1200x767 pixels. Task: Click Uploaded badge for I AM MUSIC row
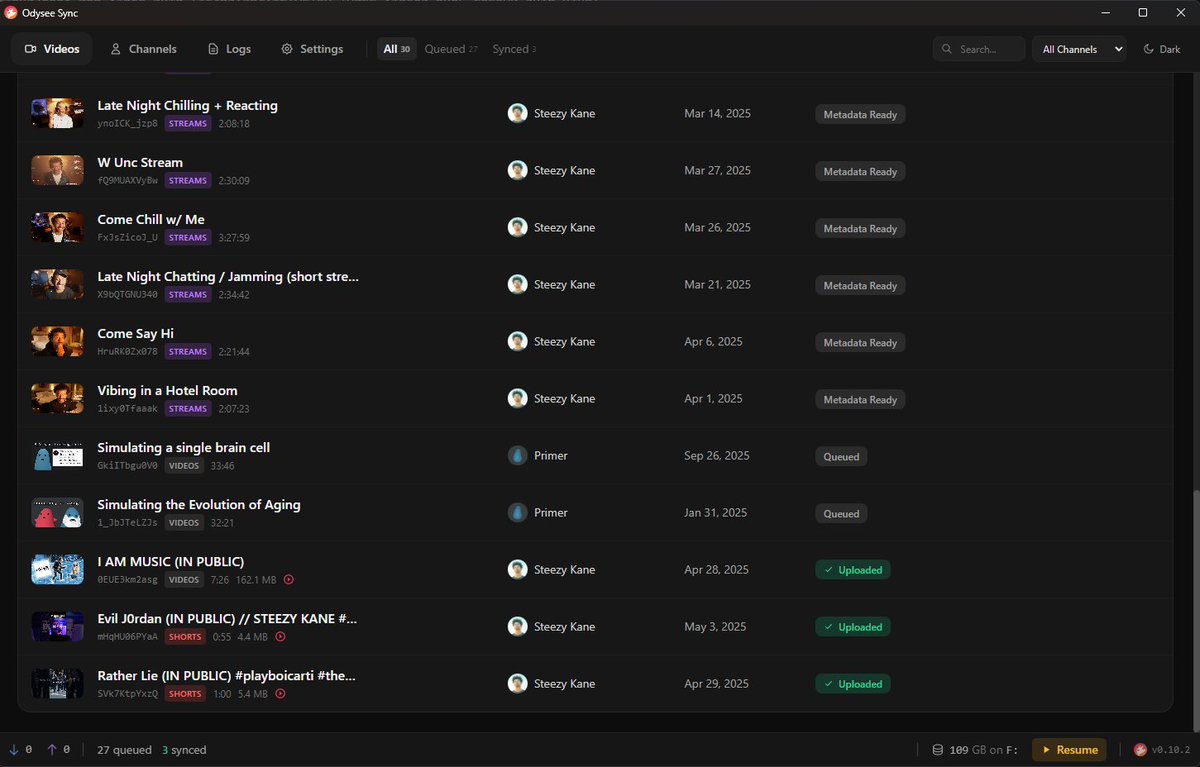click(x=853, y=571)
